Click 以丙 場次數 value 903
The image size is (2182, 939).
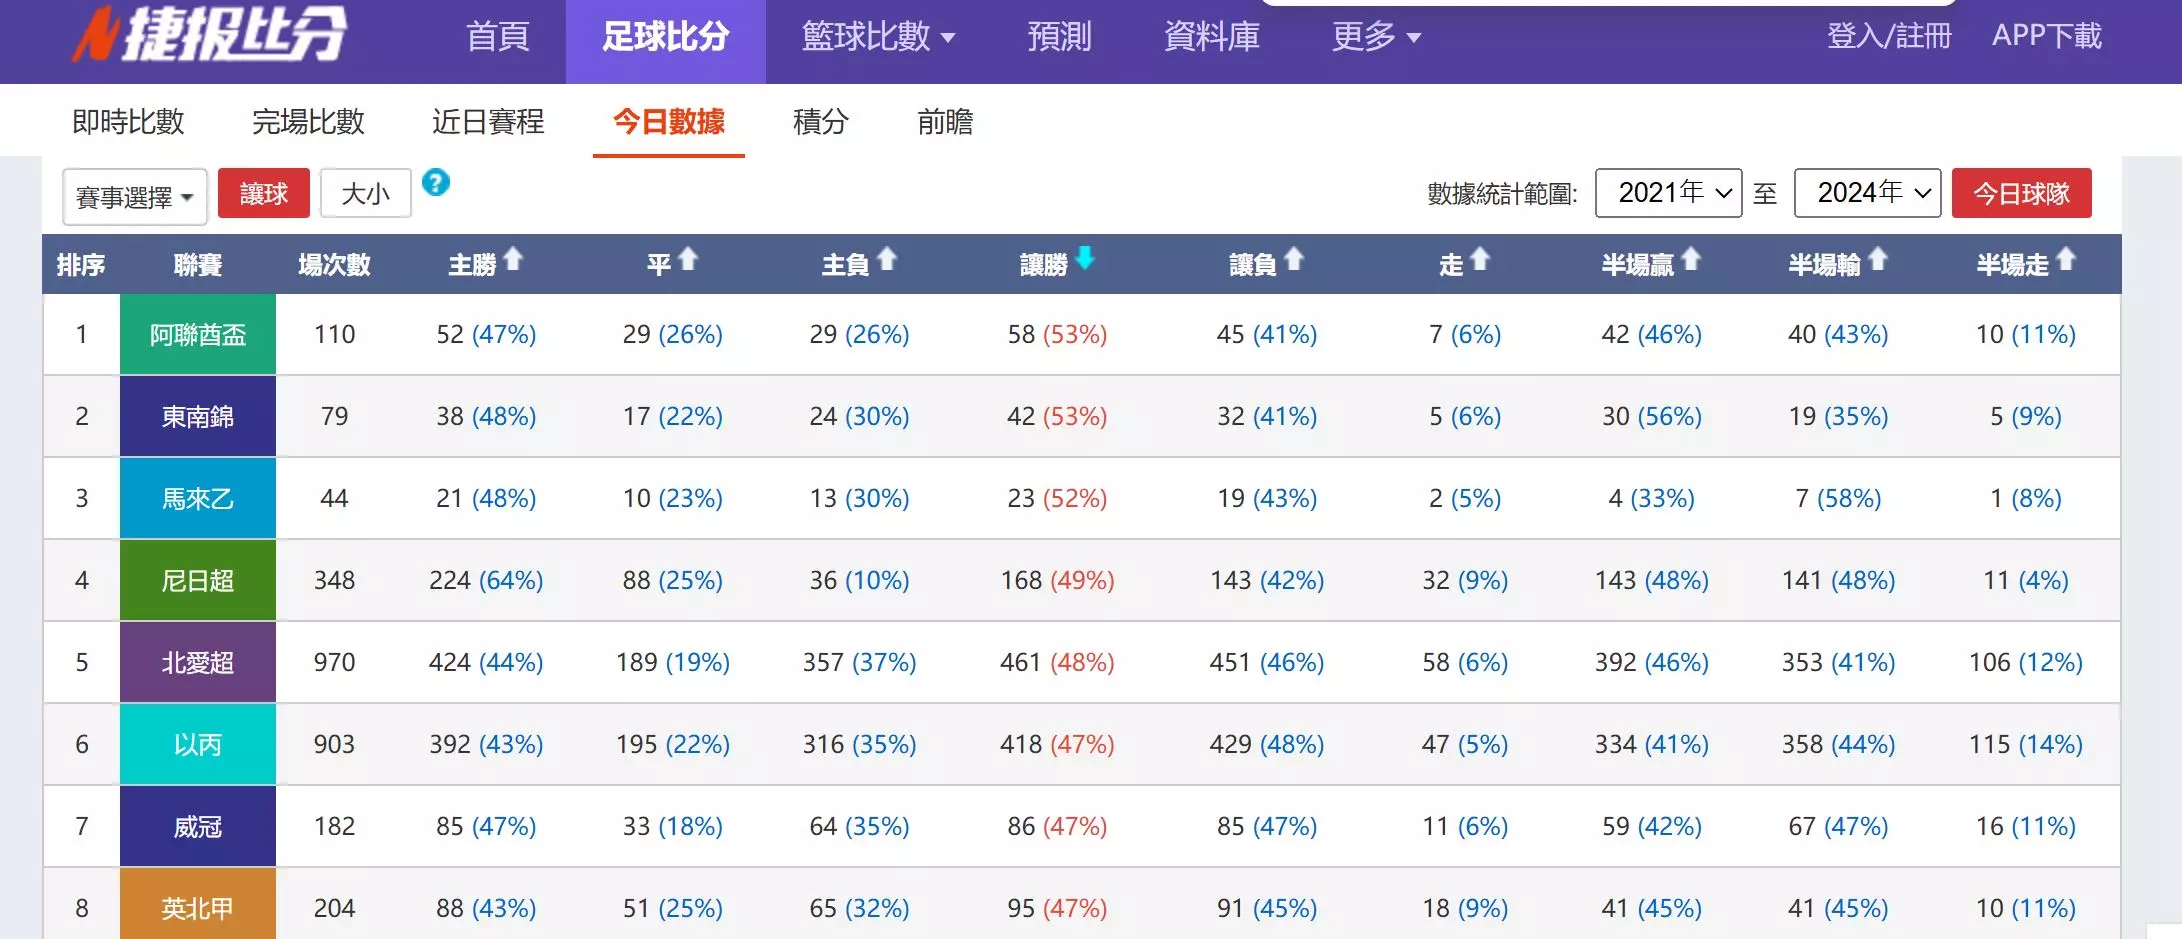point(334,744)
